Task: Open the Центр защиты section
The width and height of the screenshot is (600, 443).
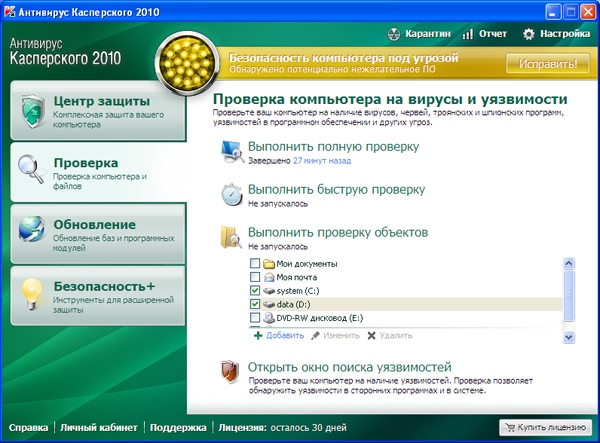Action: [x=98, y=111]
